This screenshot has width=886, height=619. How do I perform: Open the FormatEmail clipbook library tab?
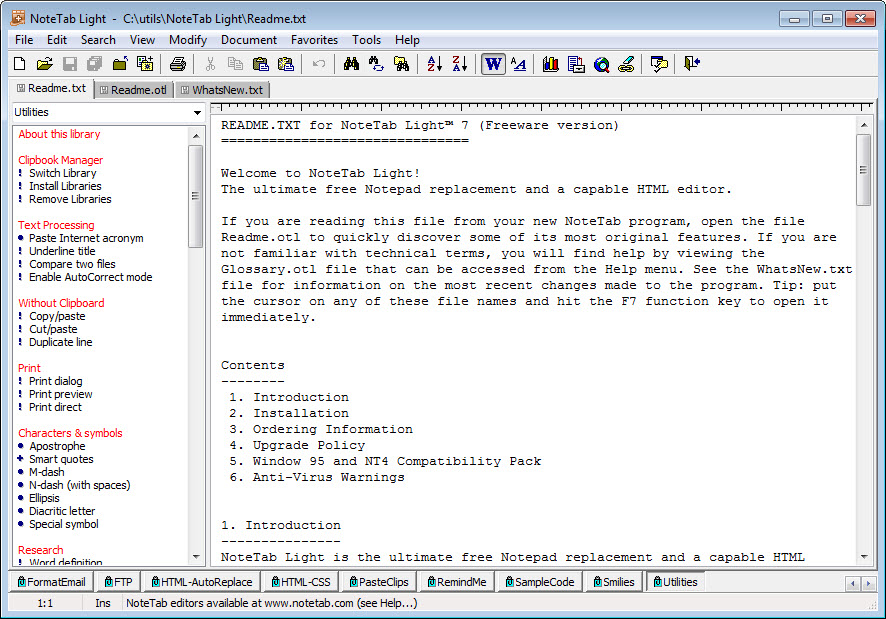point(51,582)
